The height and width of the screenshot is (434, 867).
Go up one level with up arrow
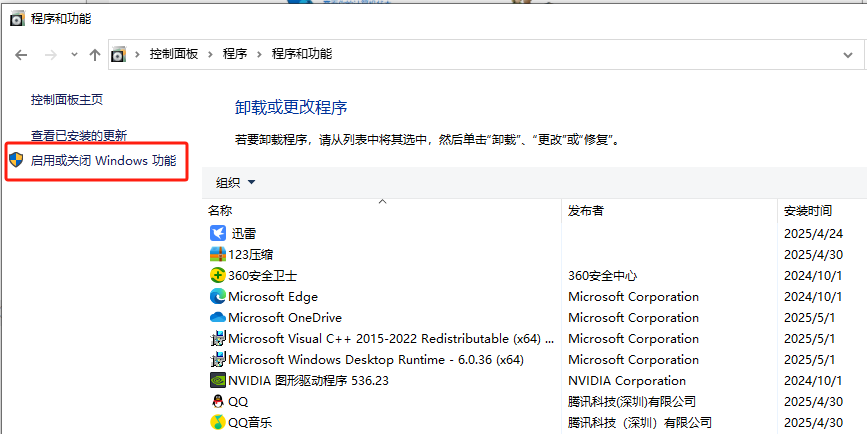tap(95, 55)
